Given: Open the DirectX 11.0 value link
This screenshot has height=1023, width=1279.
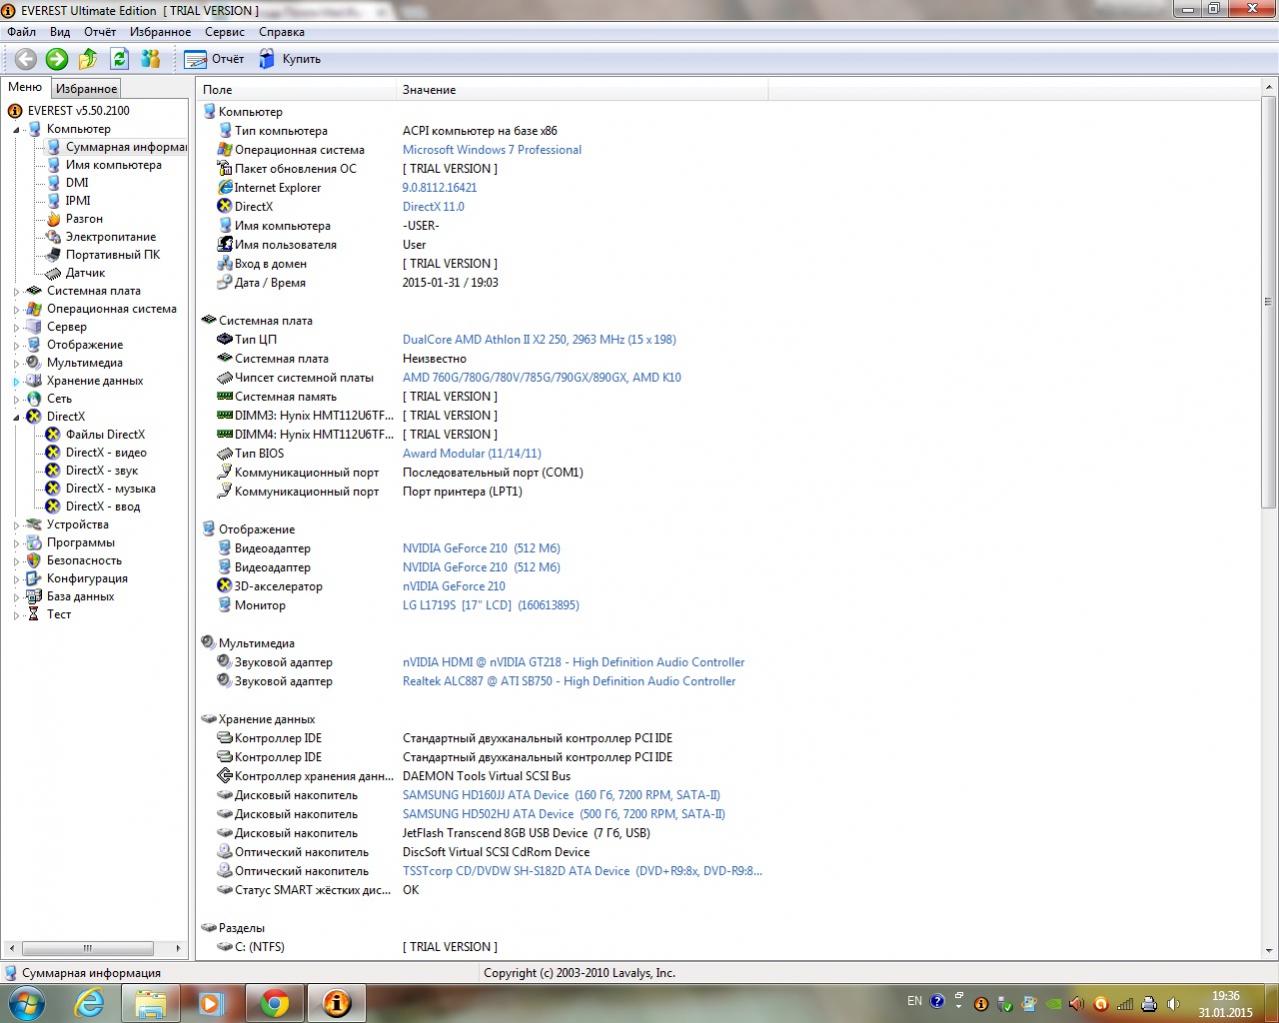Looking at the screenshot, I should [x=433, y=207].
